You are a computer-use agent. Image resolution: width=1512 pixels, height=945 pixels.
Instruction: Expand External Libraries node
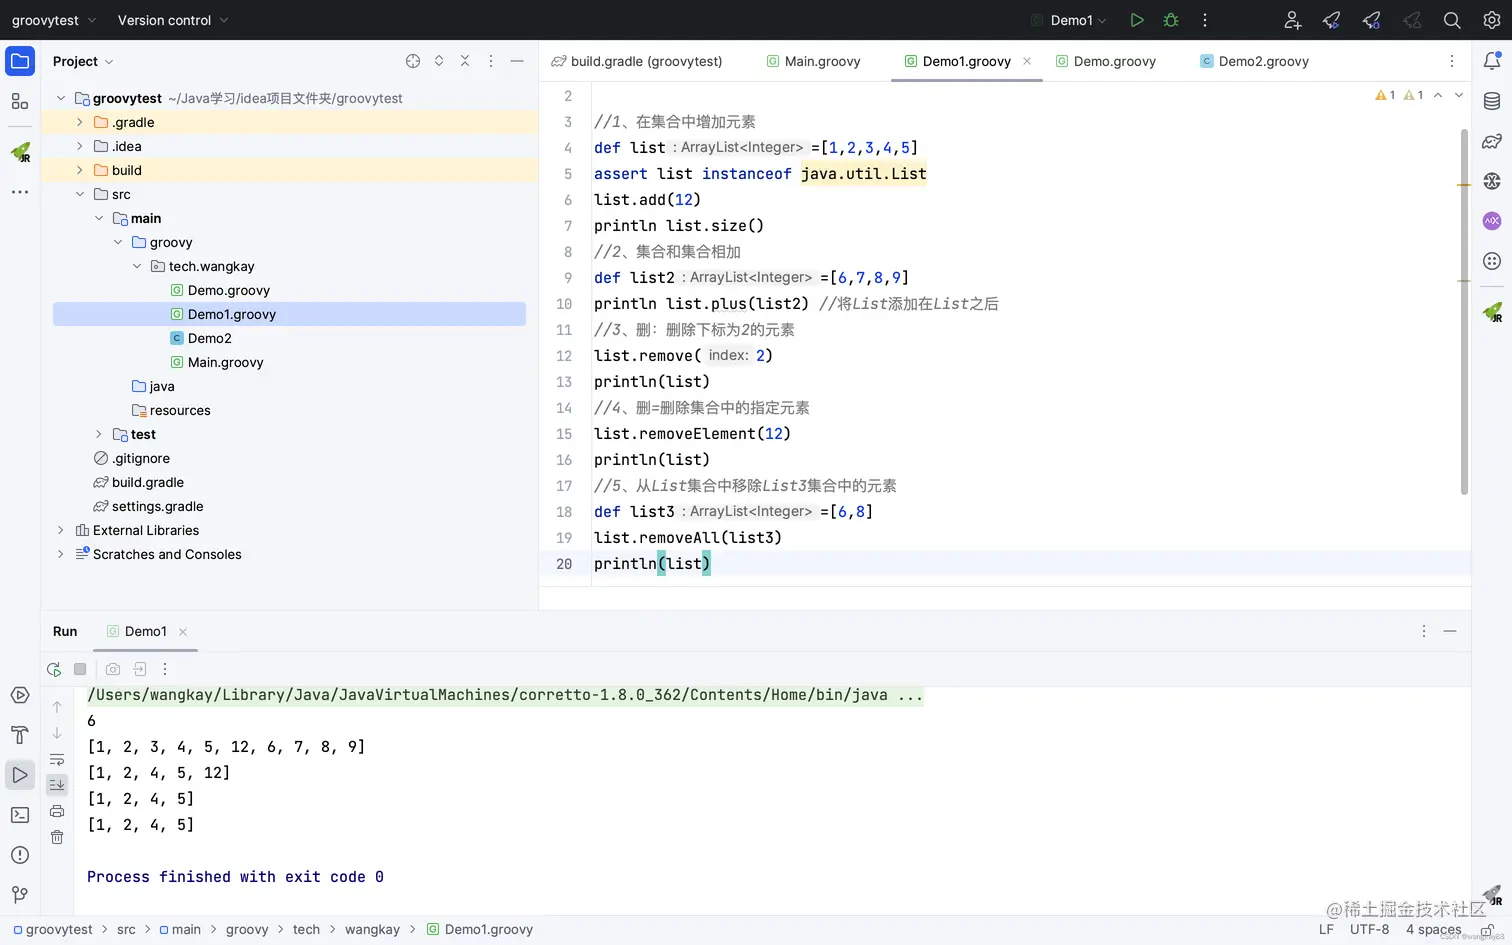61,530
